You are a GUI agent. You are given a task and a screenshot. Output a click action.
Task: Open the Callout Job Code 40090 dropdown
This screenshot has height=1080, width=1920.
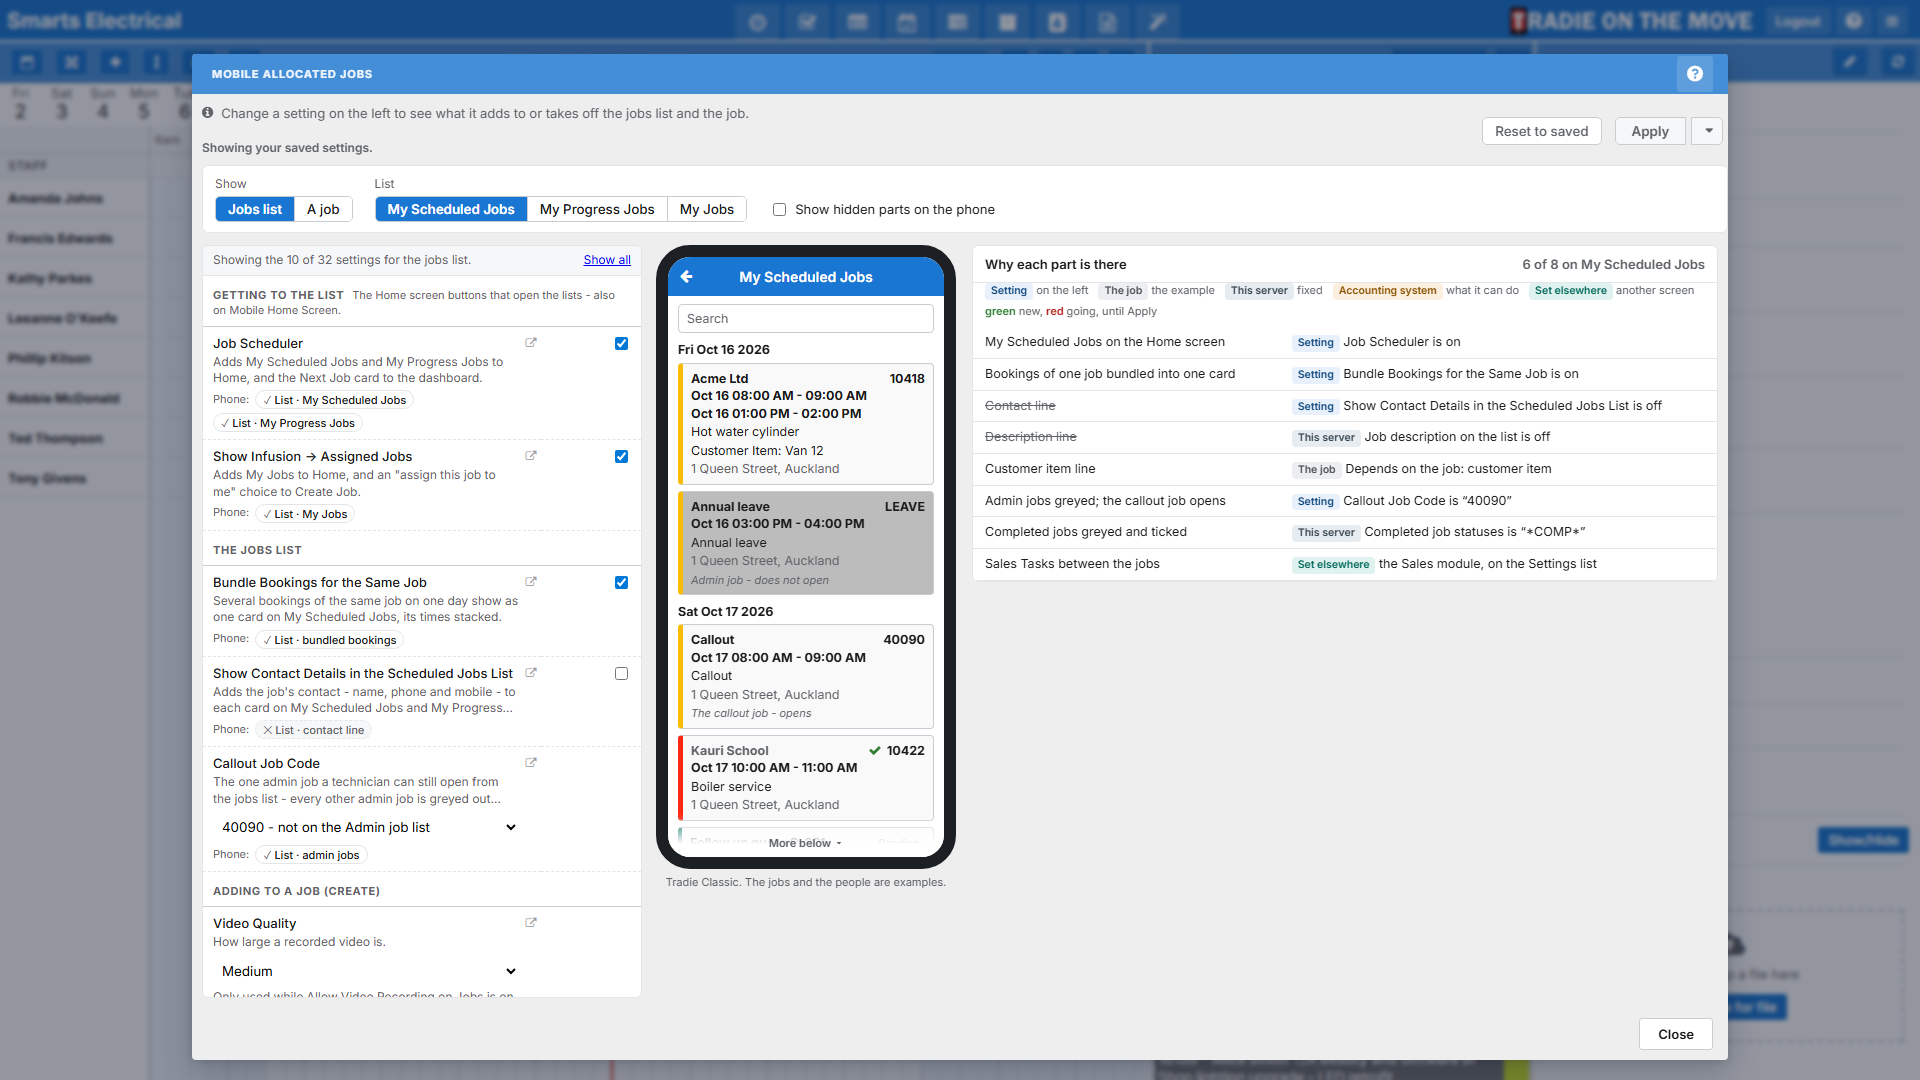[x=368, y=827]
